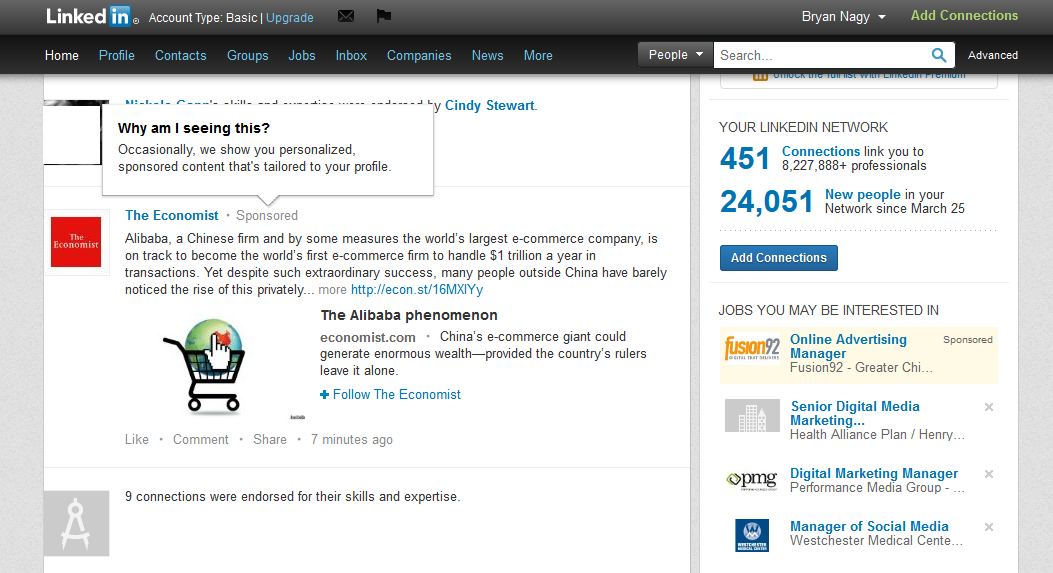The width and height of the screenshot is (1053, 573).
Task: Dismiss the Digital Marketing Manager job
Action: pos(989,474)
